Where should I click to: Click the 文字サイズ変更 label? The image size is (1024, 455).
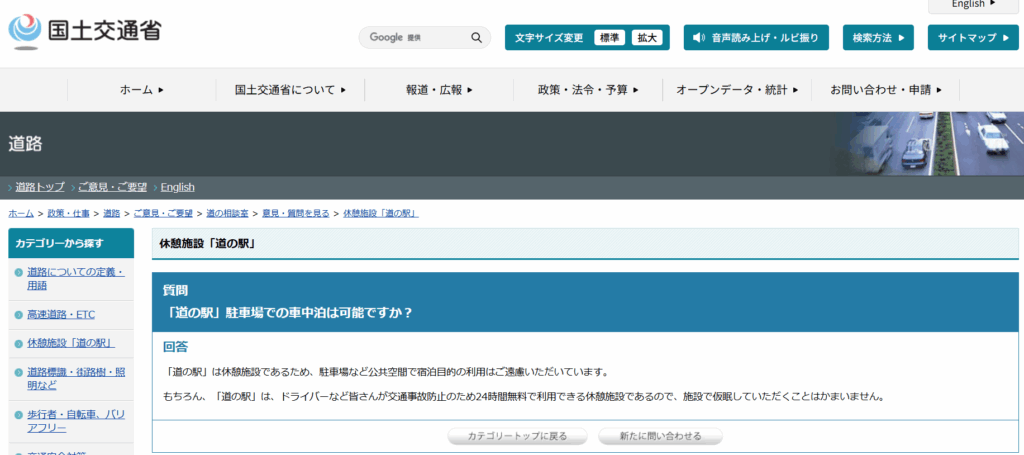click(x=549, y=37)
